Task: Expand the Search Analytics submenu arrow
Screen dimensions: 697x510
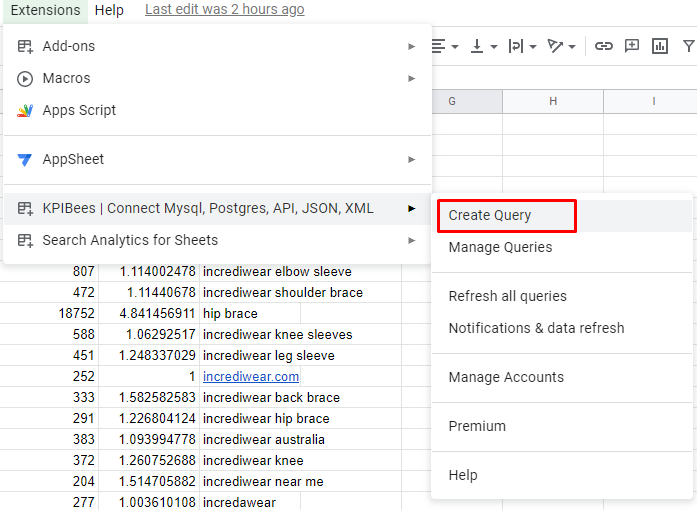Action: 412,241
